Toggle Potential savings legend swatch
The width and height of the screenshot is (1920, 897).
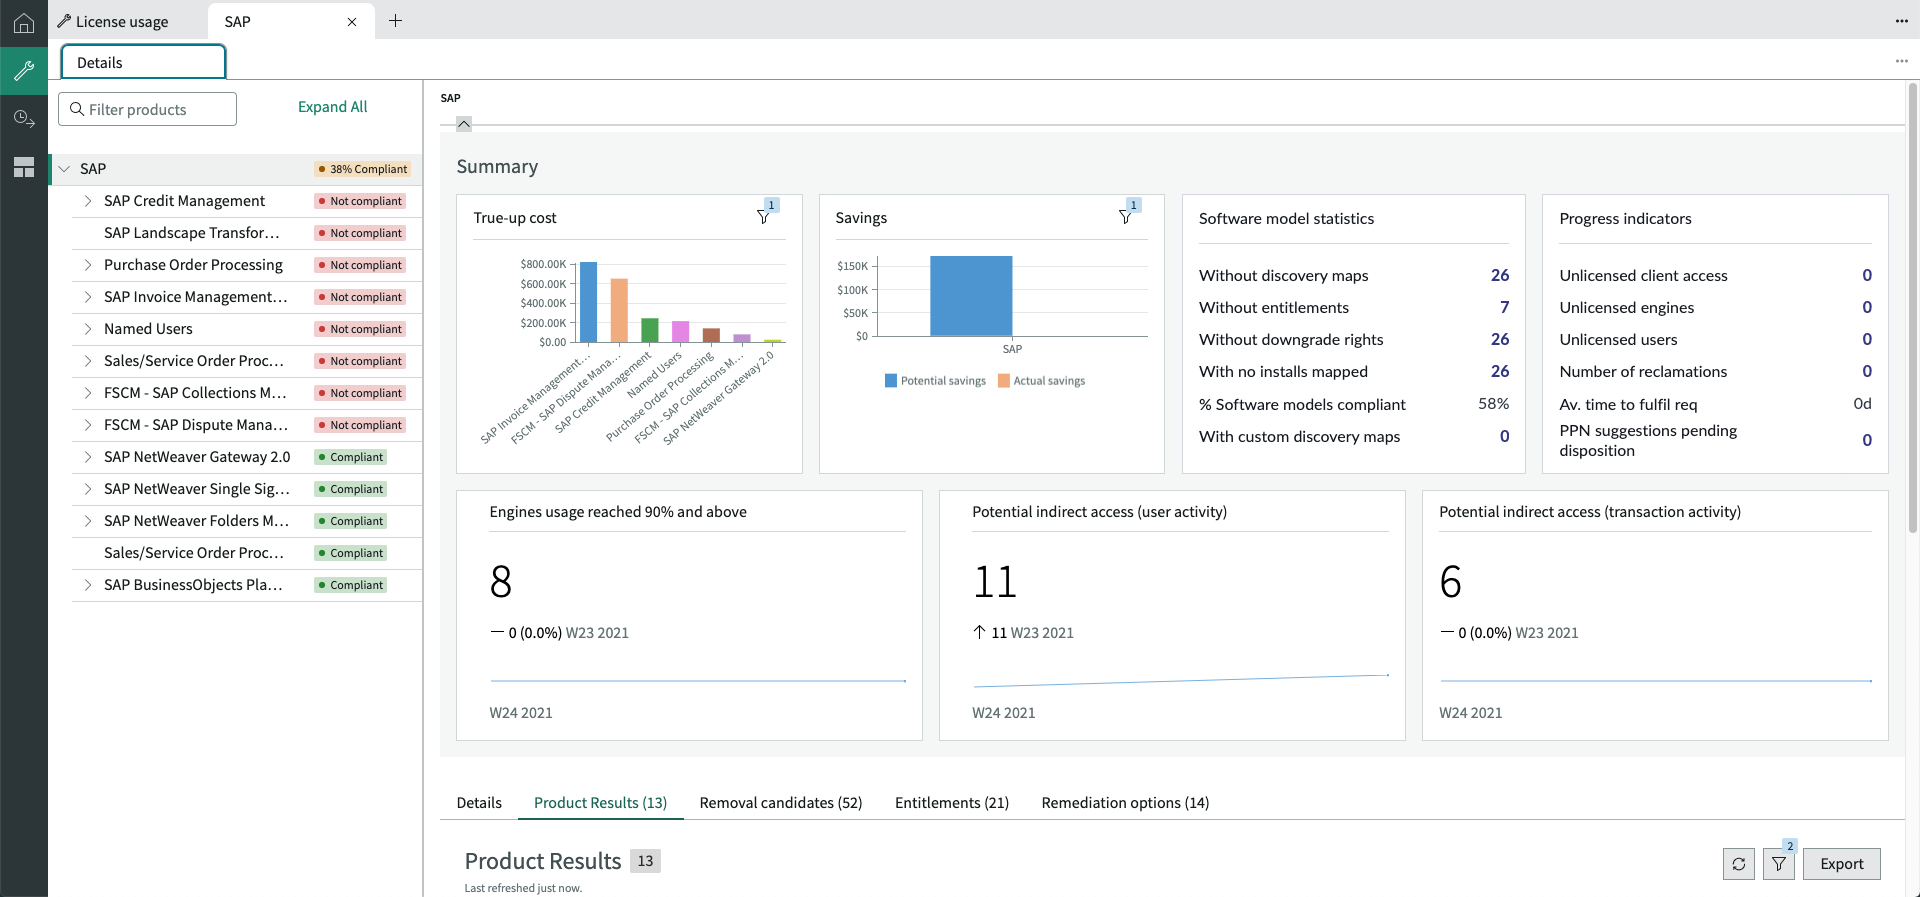891,381
